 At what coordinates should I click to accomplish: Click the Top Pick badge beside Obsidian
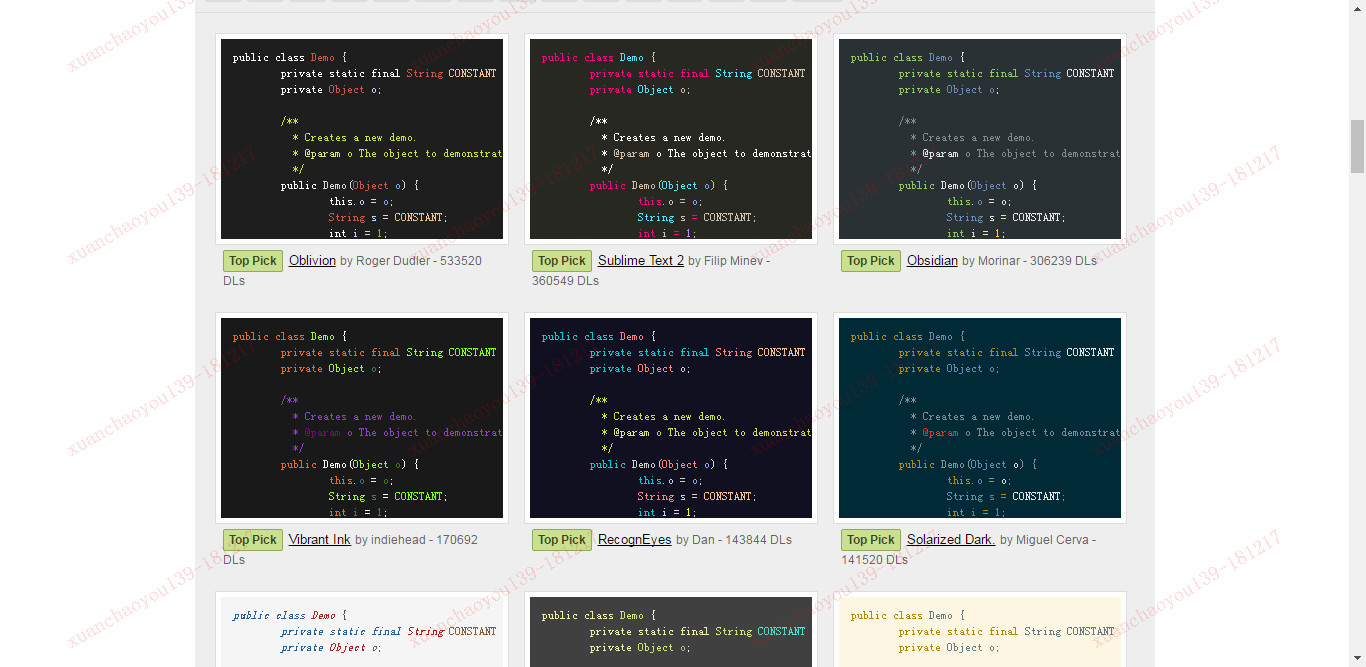click(x=871, y=261)
